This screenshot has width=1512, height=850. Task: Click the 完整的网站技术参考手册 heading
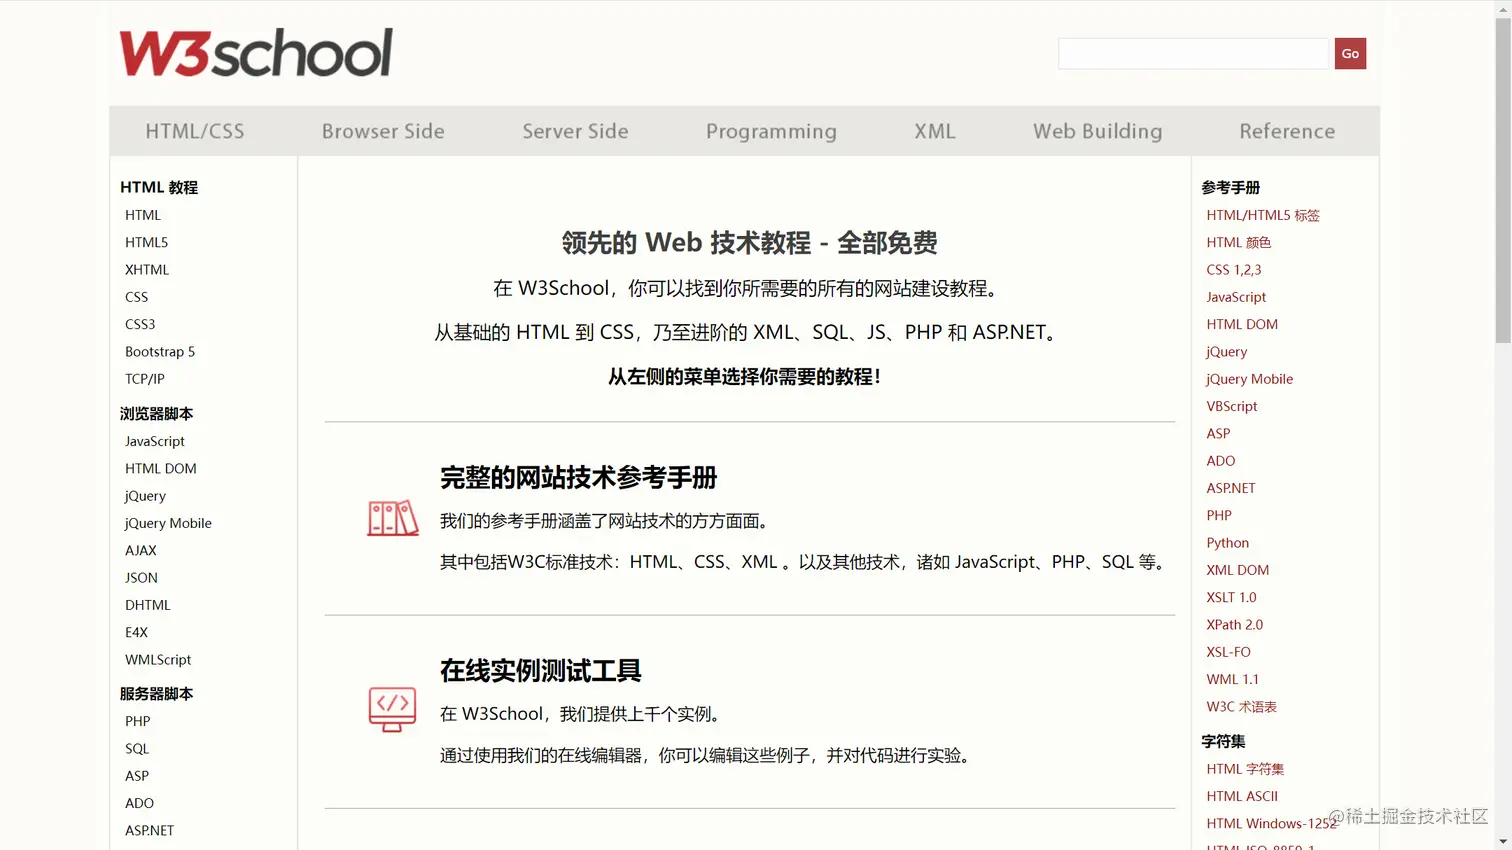579,478
